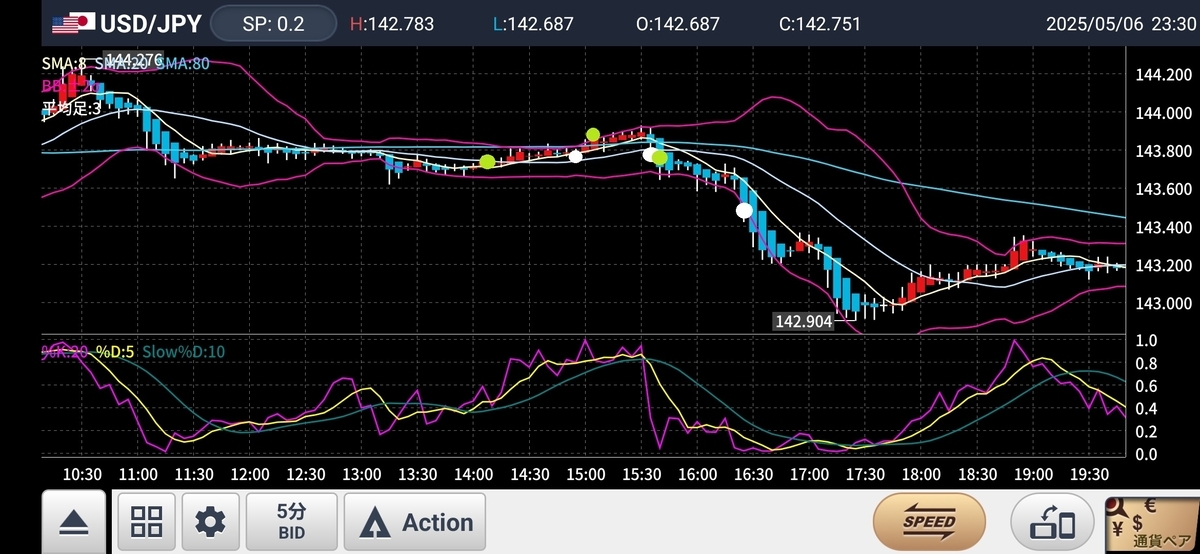Tap the 0.2 stochastic scale label

[1147, 432]
